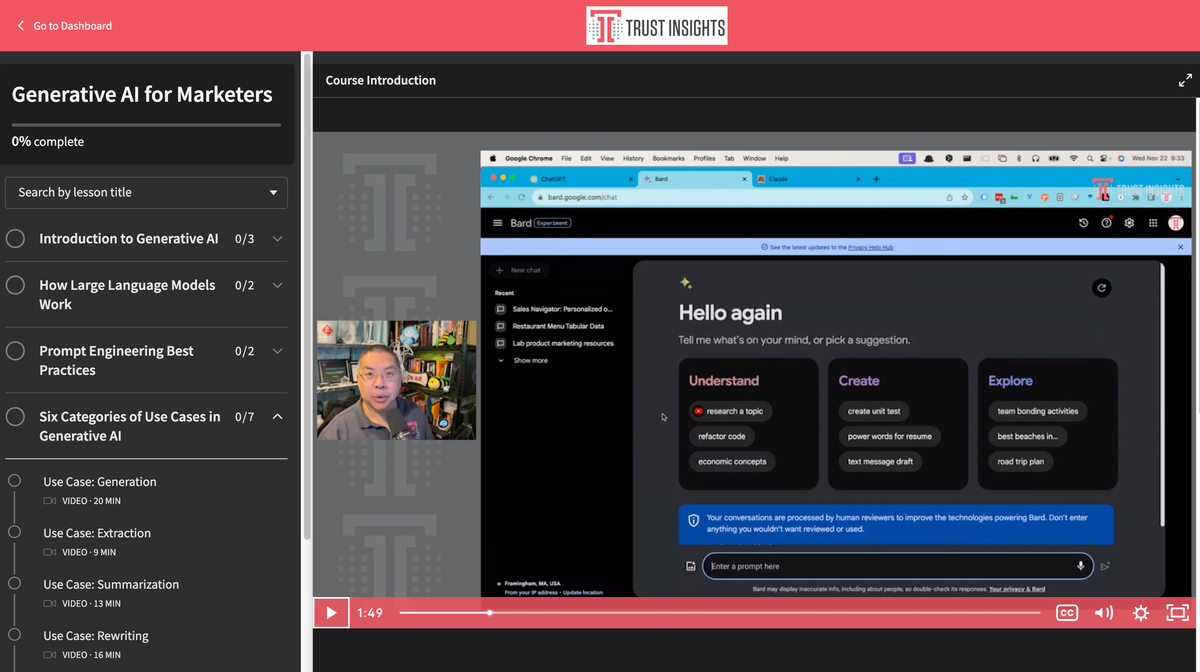Viewport: 1200px width, 672px height.
Task: Open Chrome's File menu in video
Action: (566, 158)
